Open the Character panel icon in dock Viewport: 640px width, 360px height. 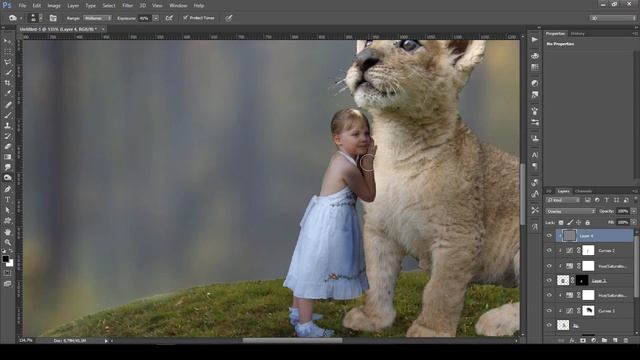(x=535, y=155)
